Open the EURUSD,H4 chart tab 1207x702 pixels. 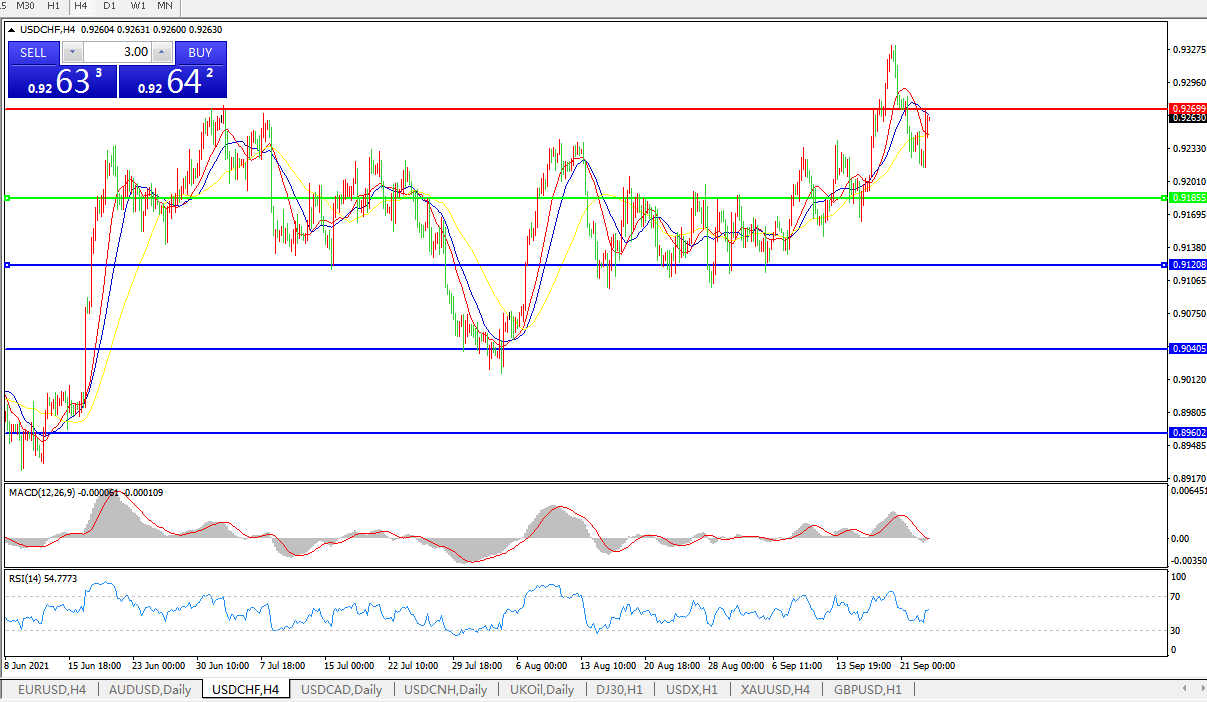tap(52, 689)
